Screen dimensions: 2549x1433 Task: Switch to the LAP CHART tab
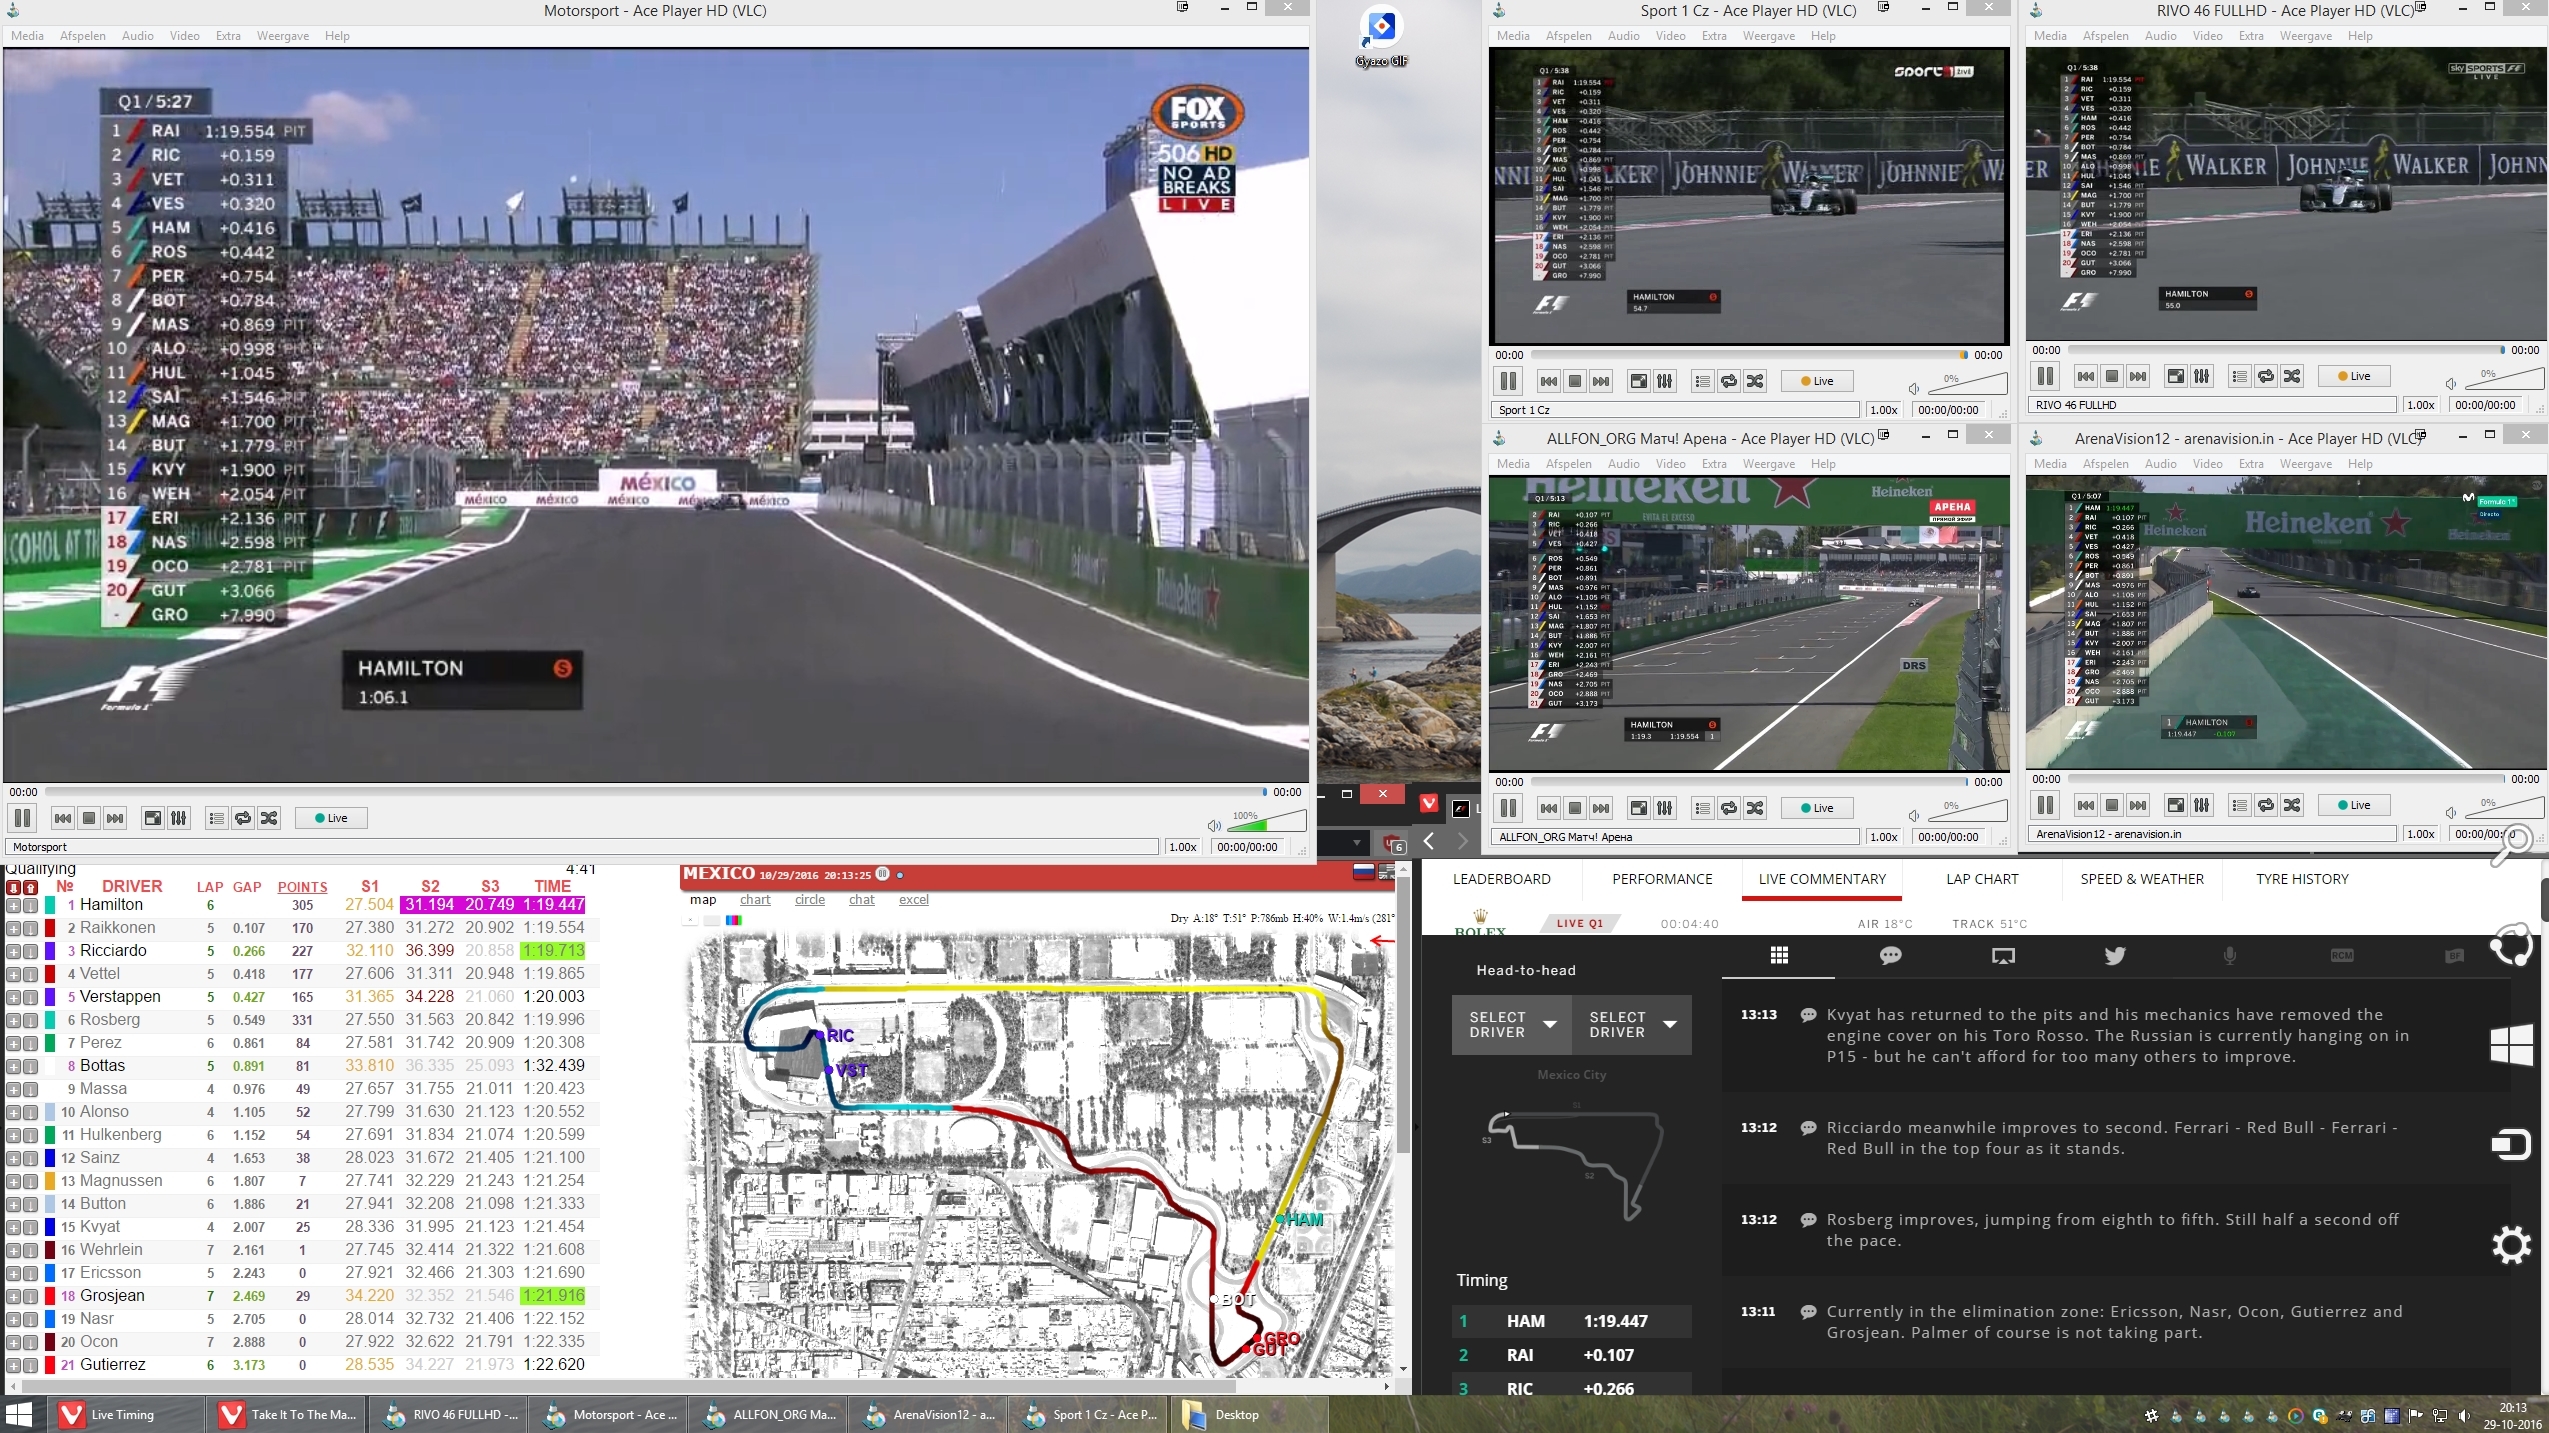(x=1982, y=879)
